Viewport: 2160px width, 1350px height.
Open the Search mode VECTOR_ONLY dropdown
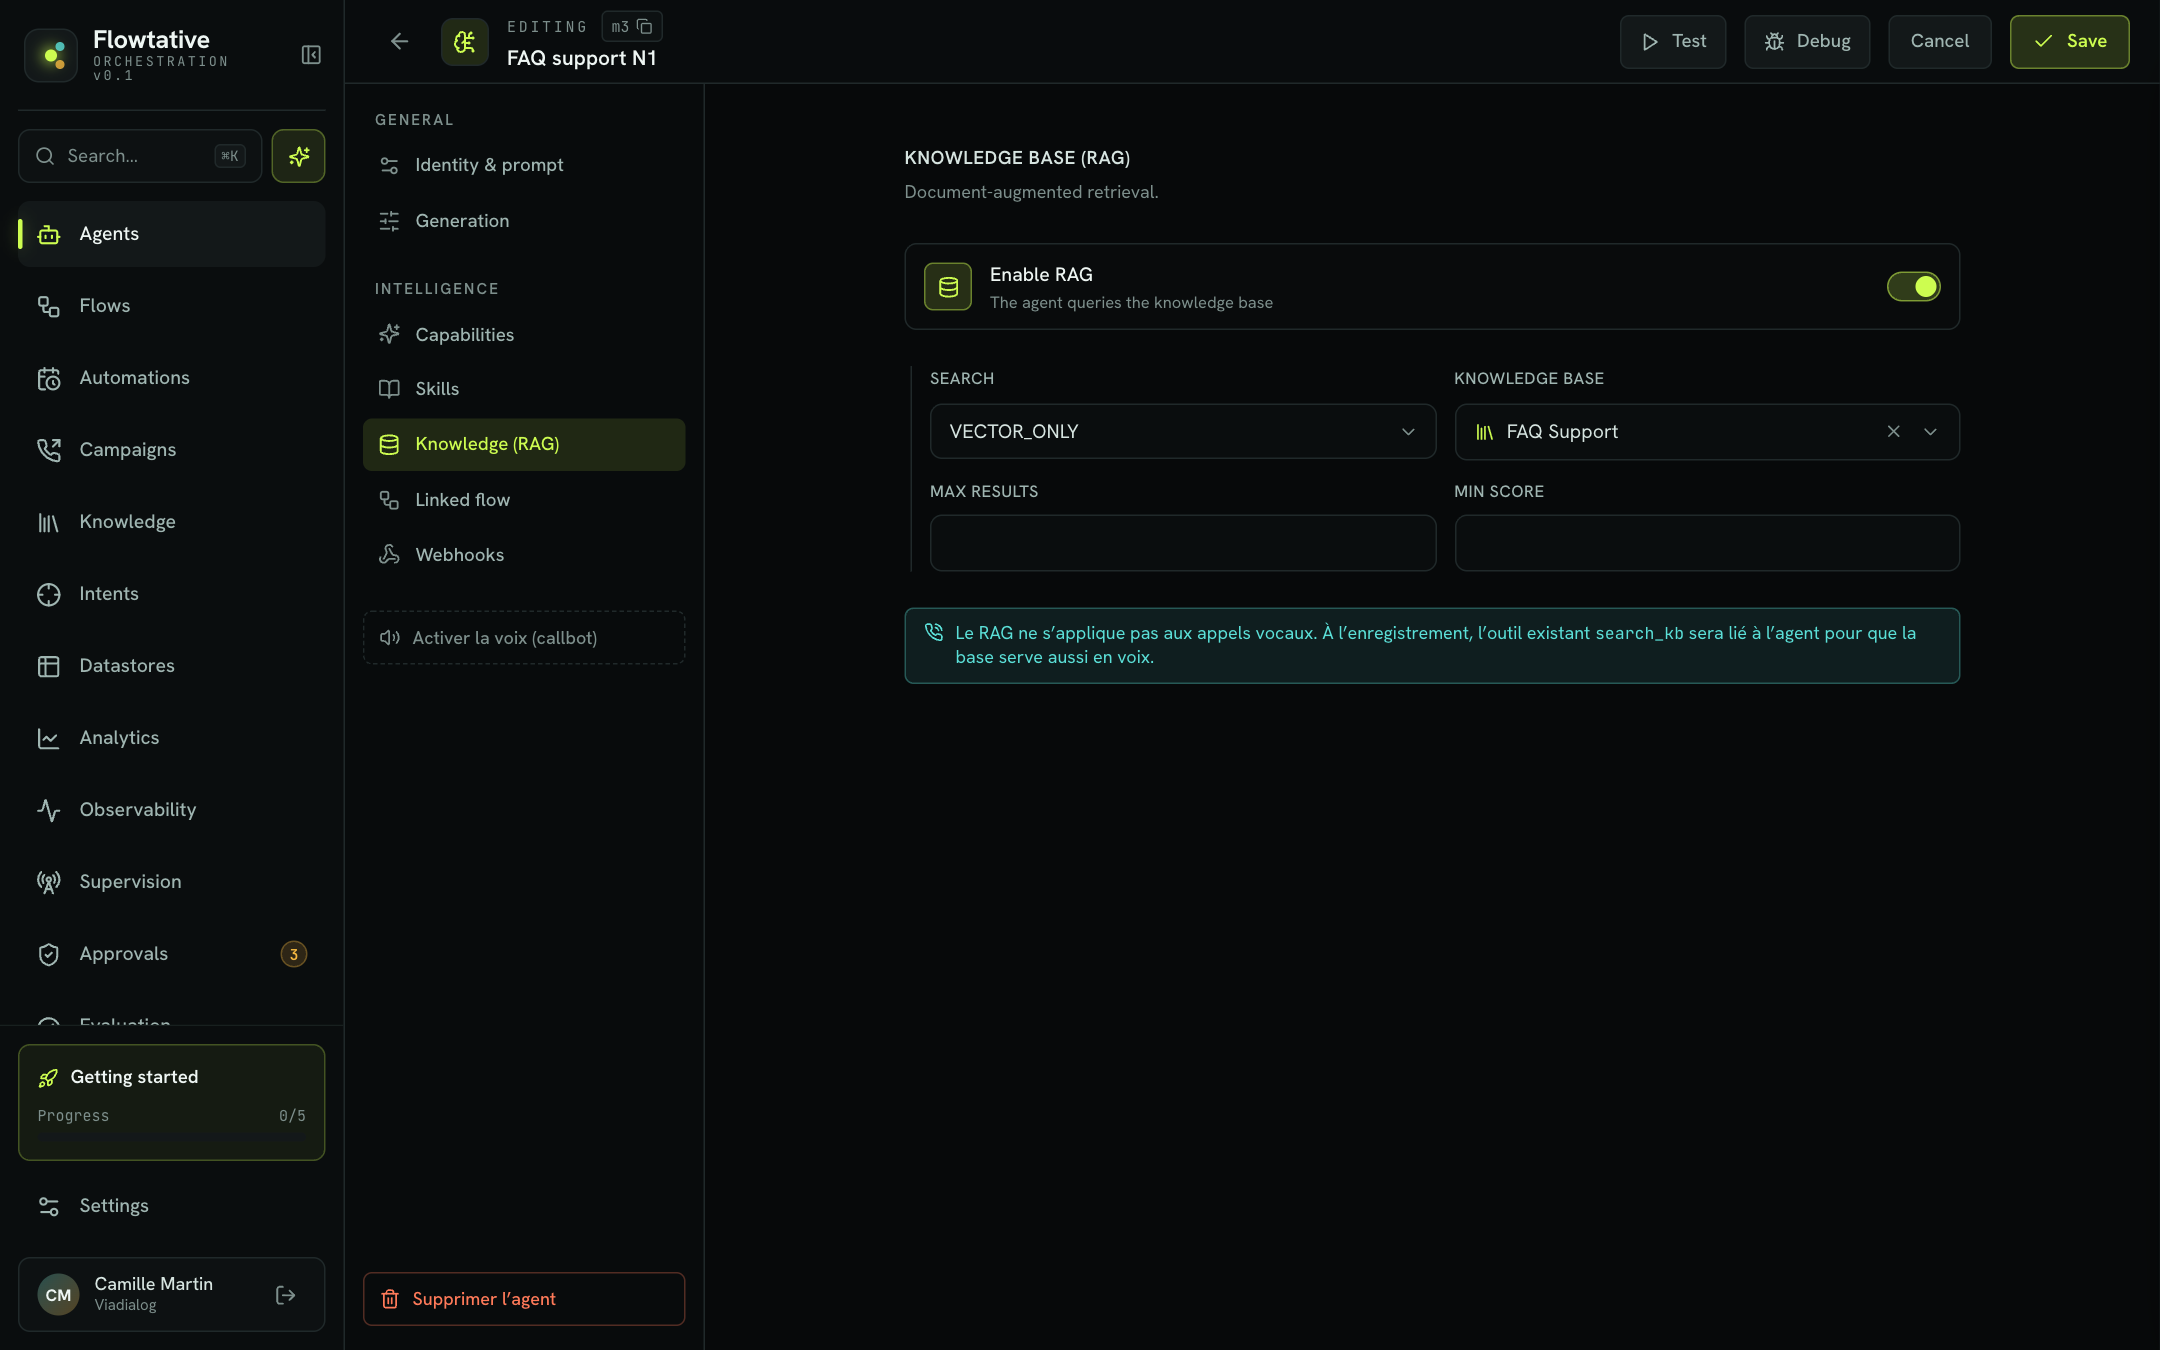[1182, 432]
